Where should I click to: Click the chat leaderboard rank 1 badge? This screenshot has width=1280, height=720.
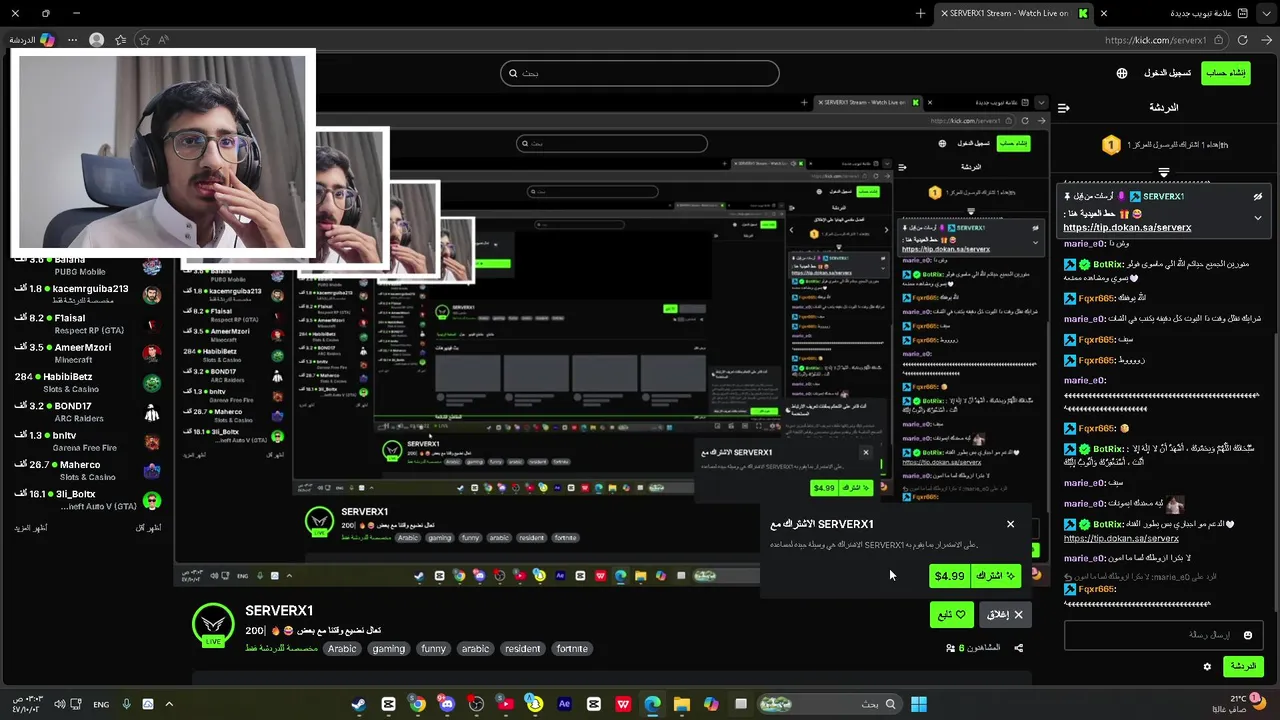click(1111, 145)
